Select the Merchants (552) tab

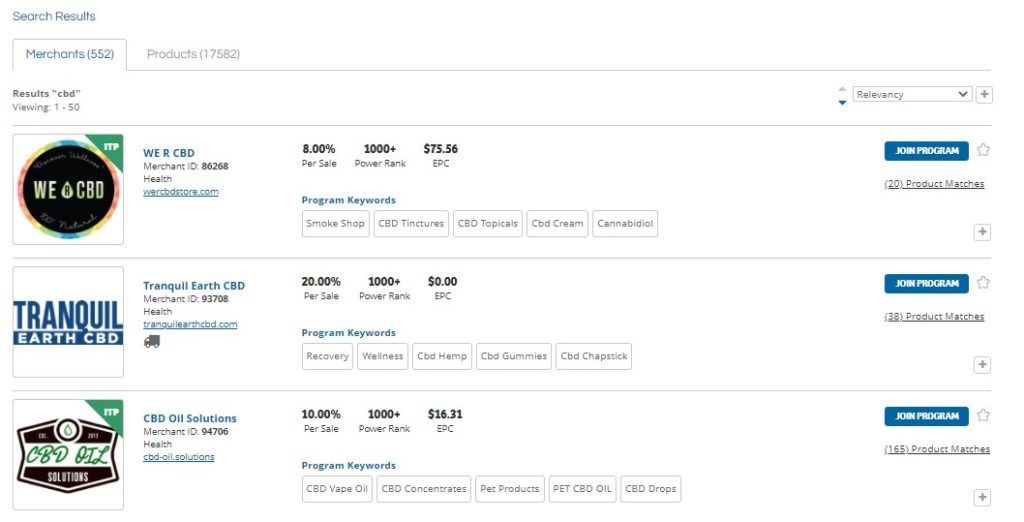69,54
